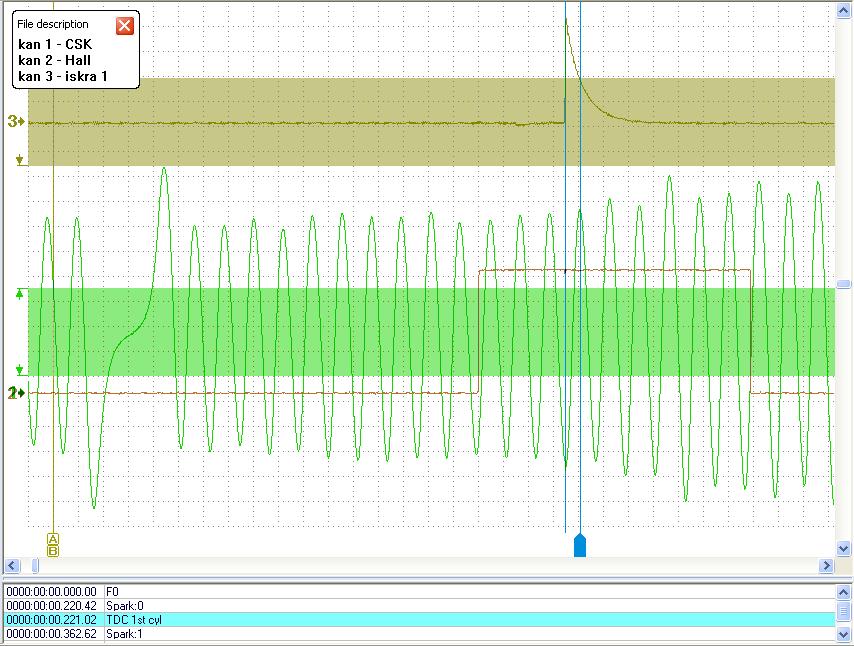This screenshot has height=646, width=854.
Task: Click timestamp 0000:00:00.000.00
Action: point(52,592)
